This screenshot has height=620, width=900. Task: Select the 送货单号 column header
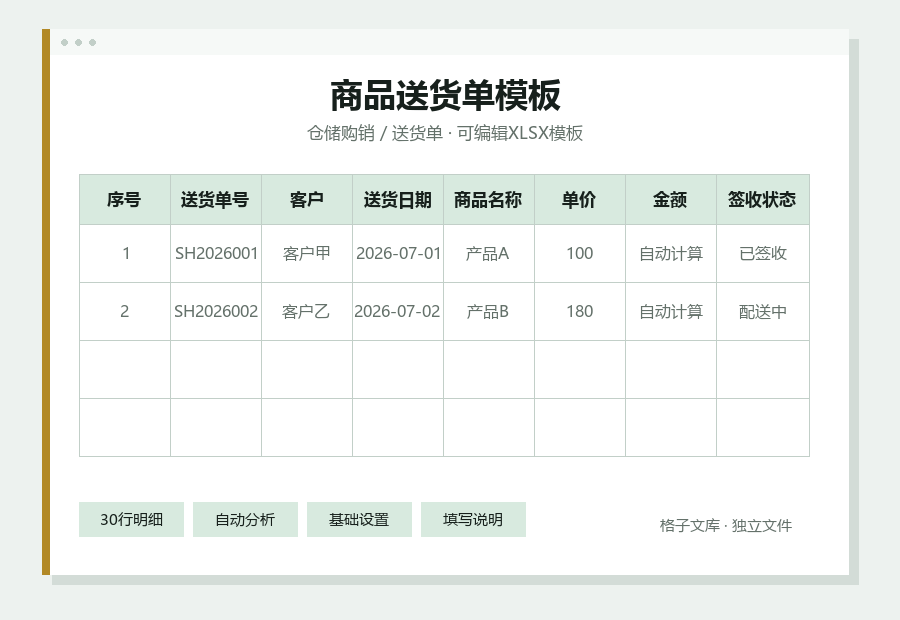pyautogui.click(x=216, y=199)
